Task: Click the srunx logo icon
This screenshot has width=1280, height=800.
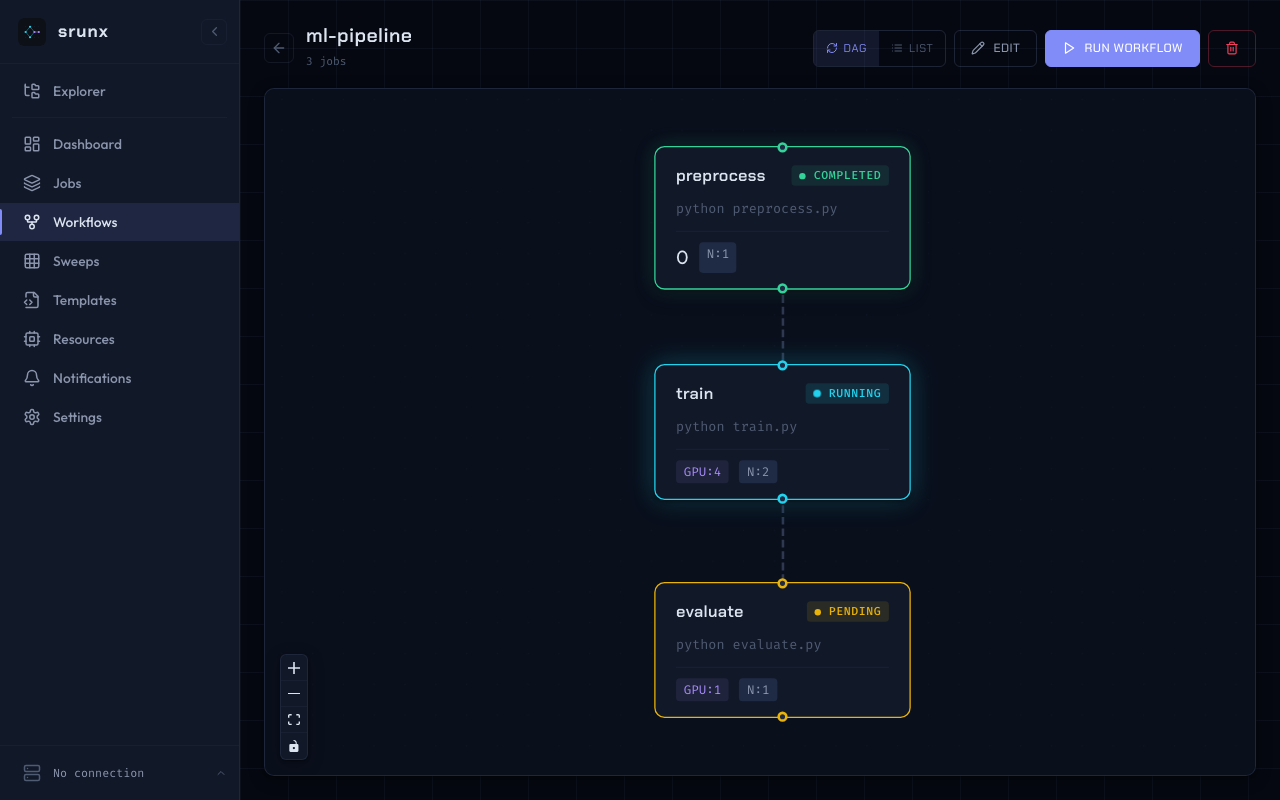Action: [32, 32]
